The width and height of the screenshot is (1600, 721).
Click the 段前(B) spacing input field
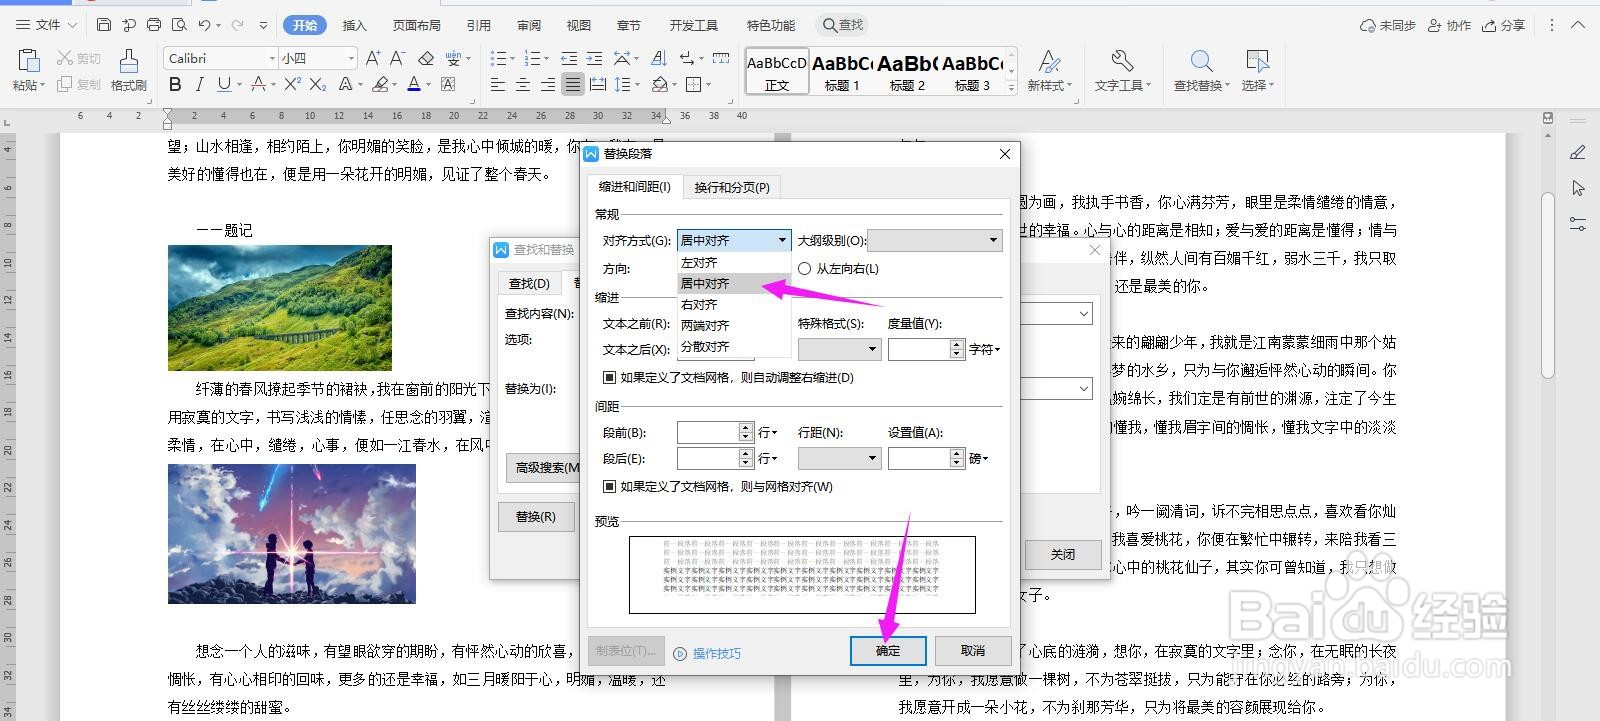tap(708, 432)
